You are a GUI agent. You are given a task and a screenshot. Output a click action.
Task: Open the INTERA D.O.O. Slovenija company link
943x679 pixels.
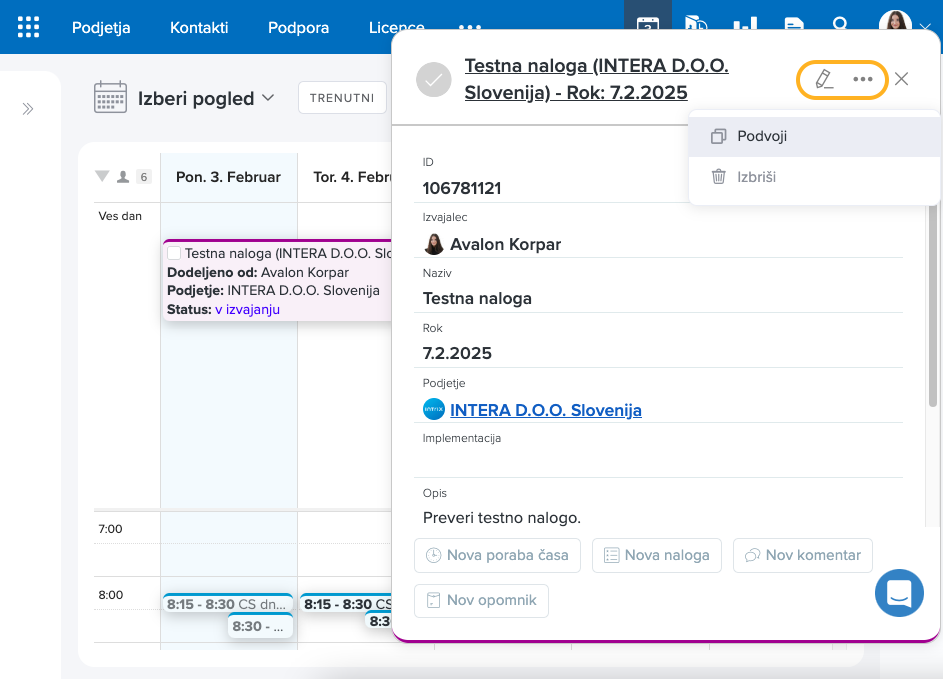coord(545,410)
